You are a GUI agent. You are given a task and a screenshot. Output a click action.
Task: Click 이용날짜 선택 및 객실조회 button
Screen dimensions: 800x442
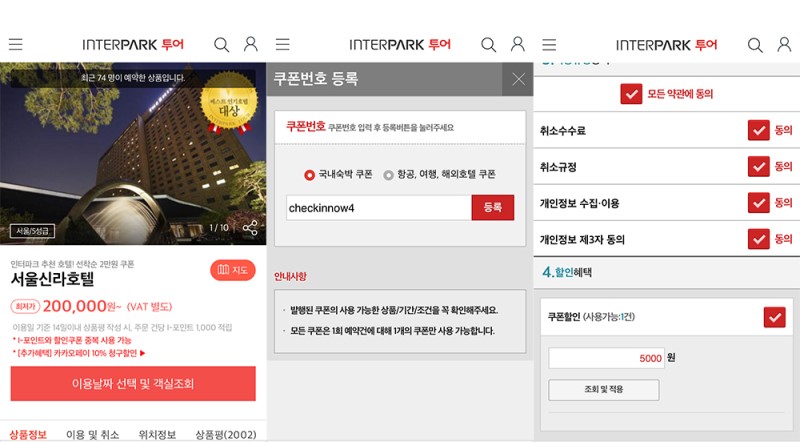133,383
